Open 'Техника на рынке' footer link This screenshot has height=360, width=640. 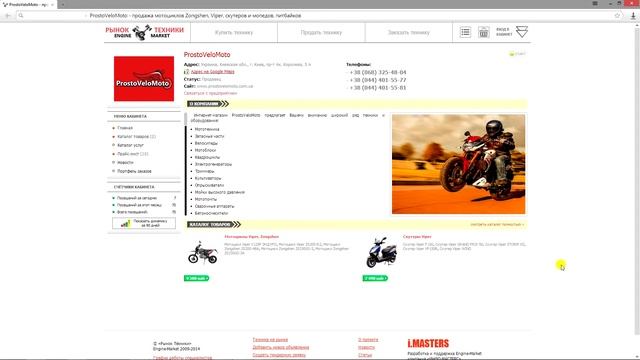pyautogui.click(x=270, y=340)
